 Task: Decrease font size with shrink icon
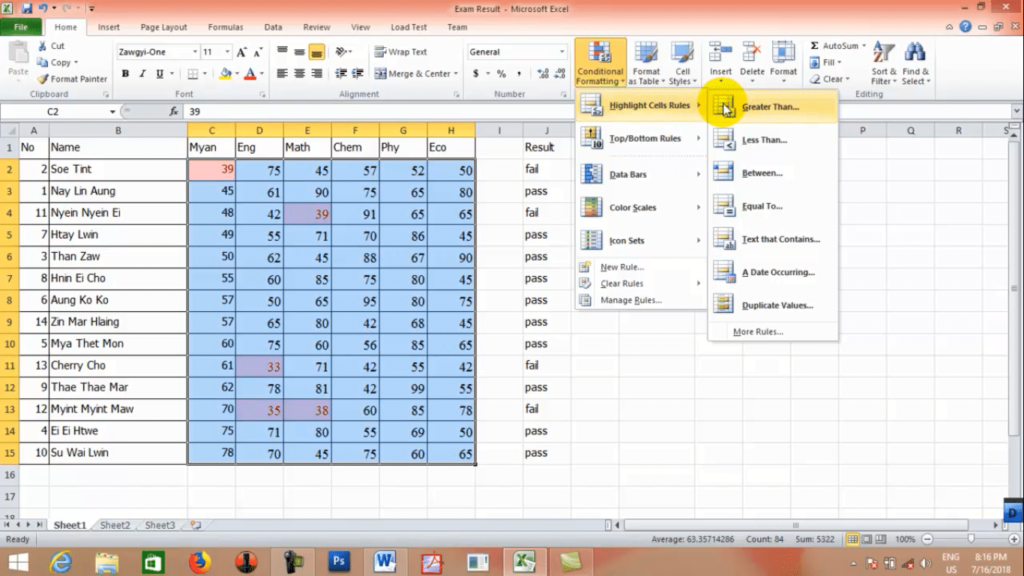(x=258, y=52)
